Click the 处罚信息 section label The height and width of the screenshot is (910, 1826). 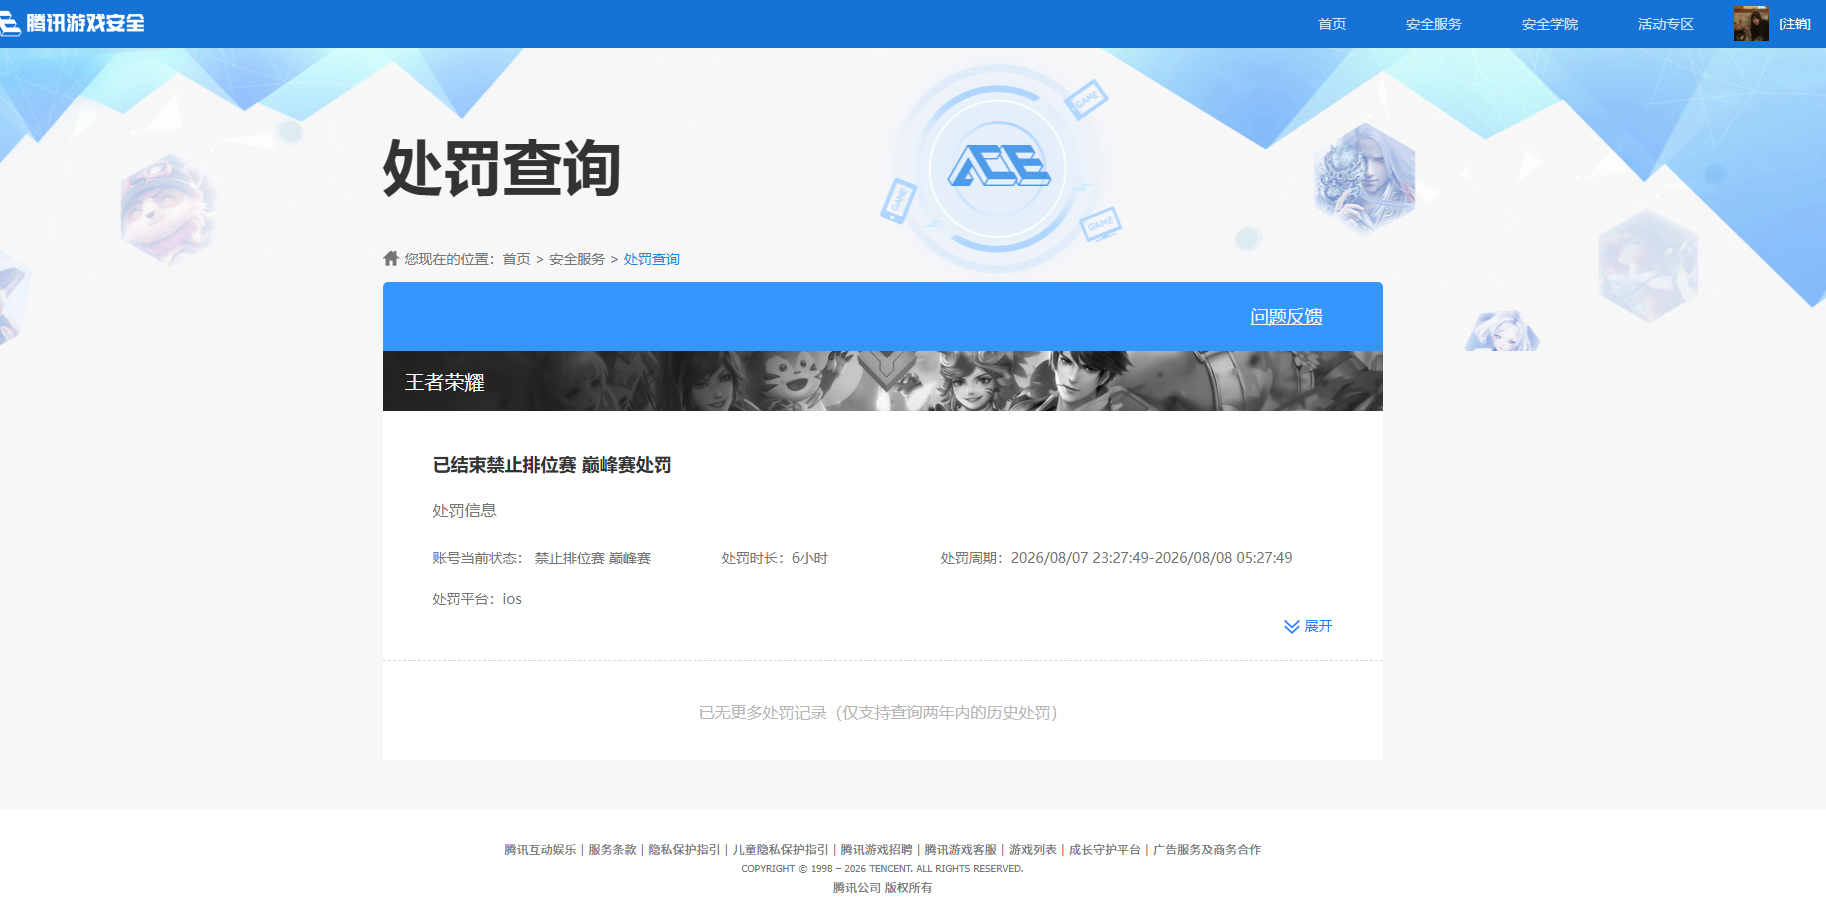[x=464, y=511]
